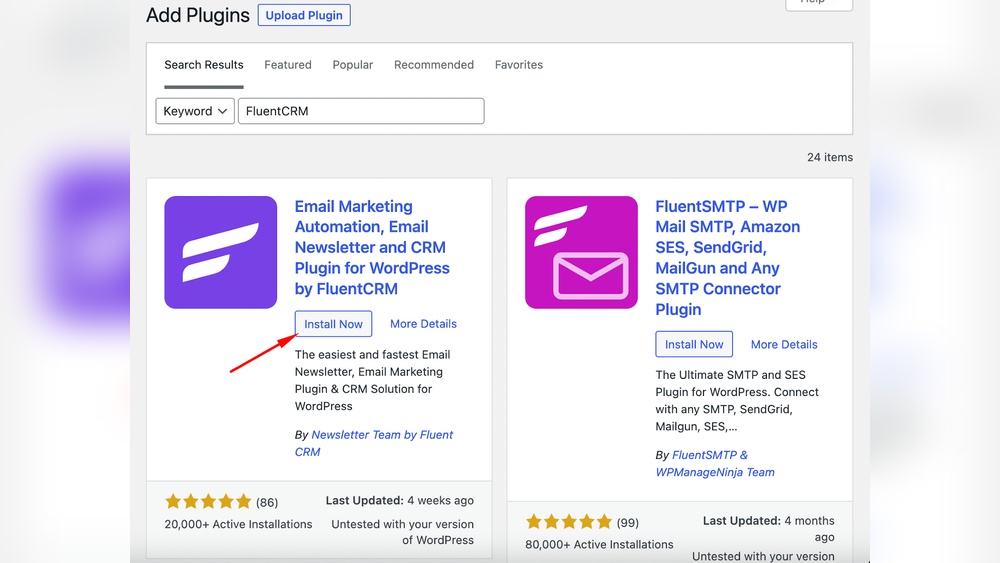Switch to the Popular tab
This screenshot has width=1000, height=563.
pos(353,65)
